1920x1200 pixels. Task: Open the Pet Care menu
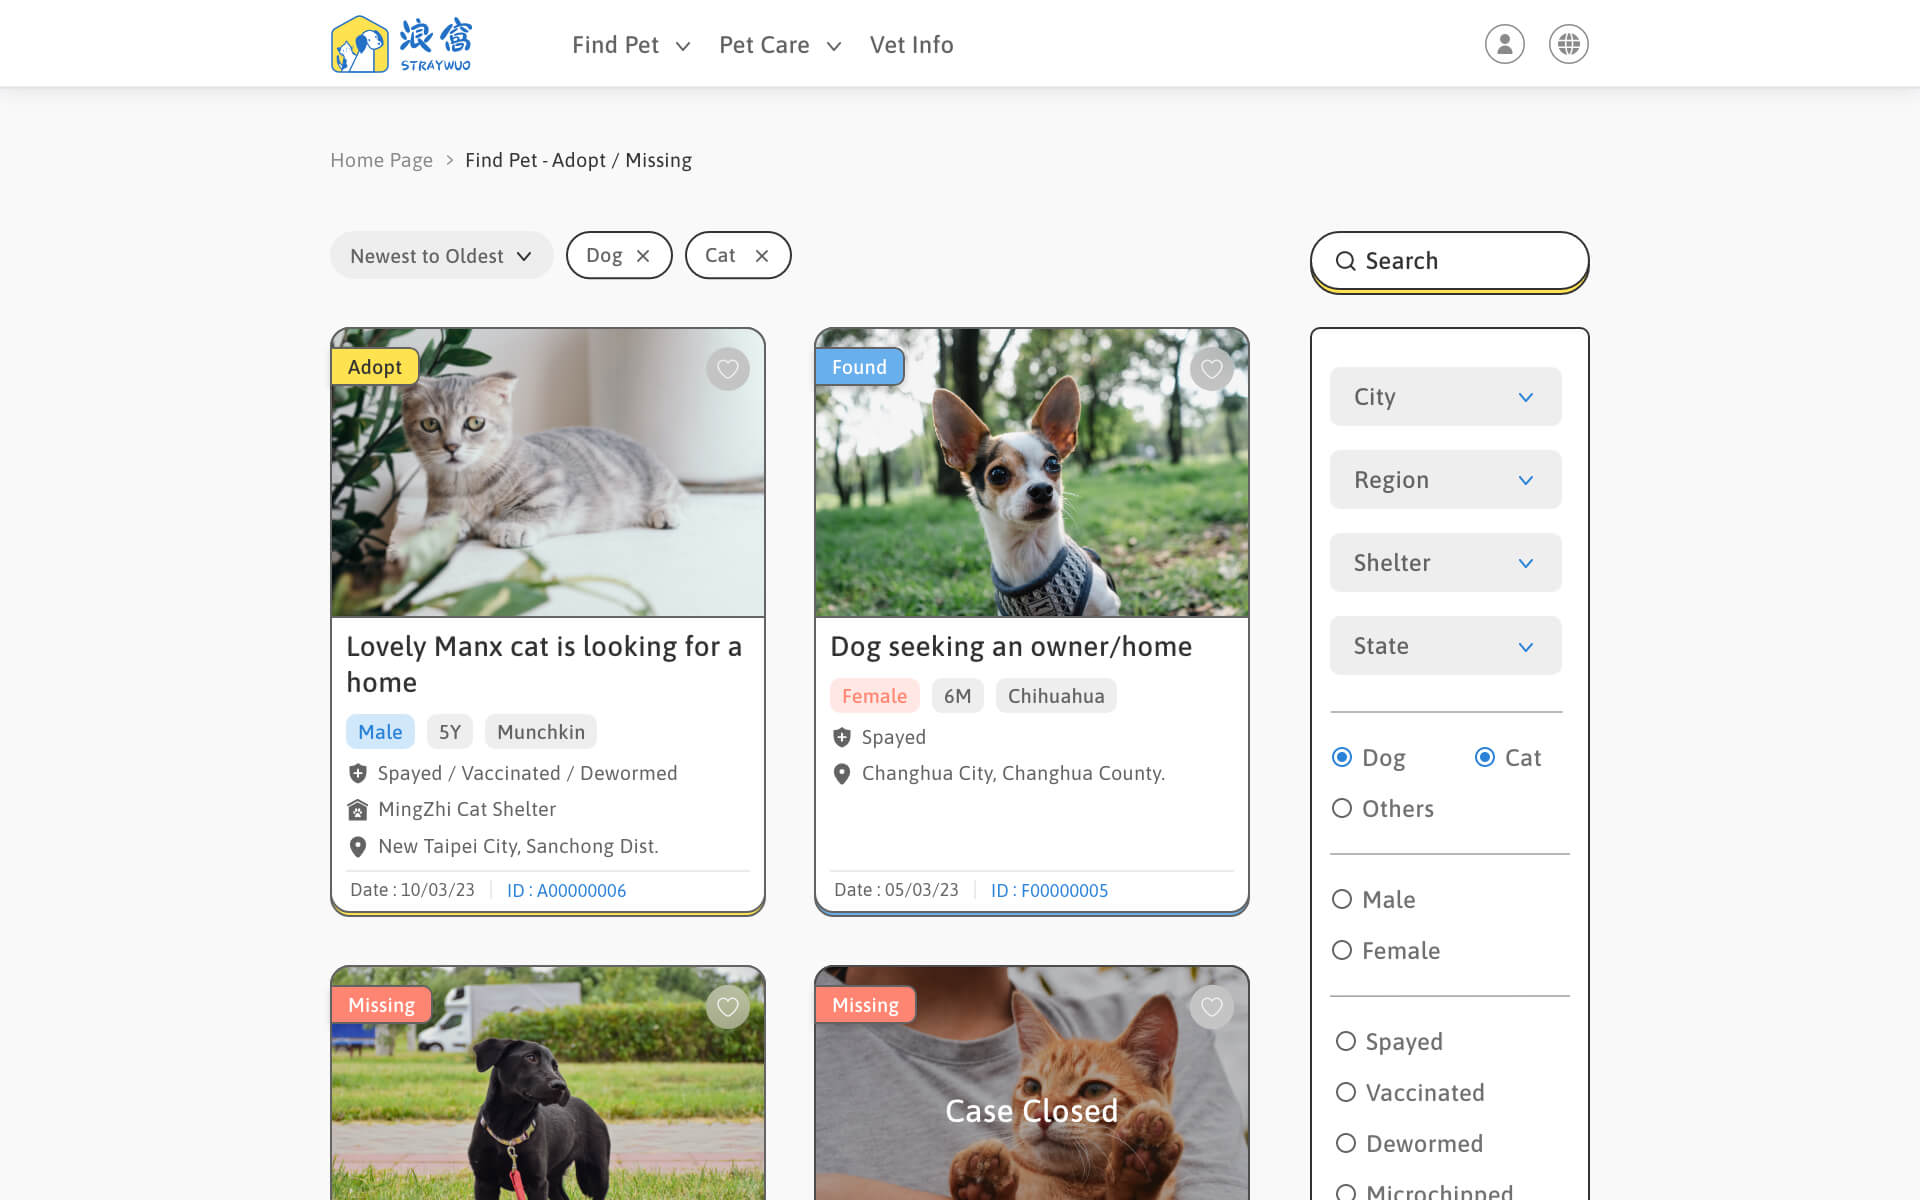pos(778,43)
